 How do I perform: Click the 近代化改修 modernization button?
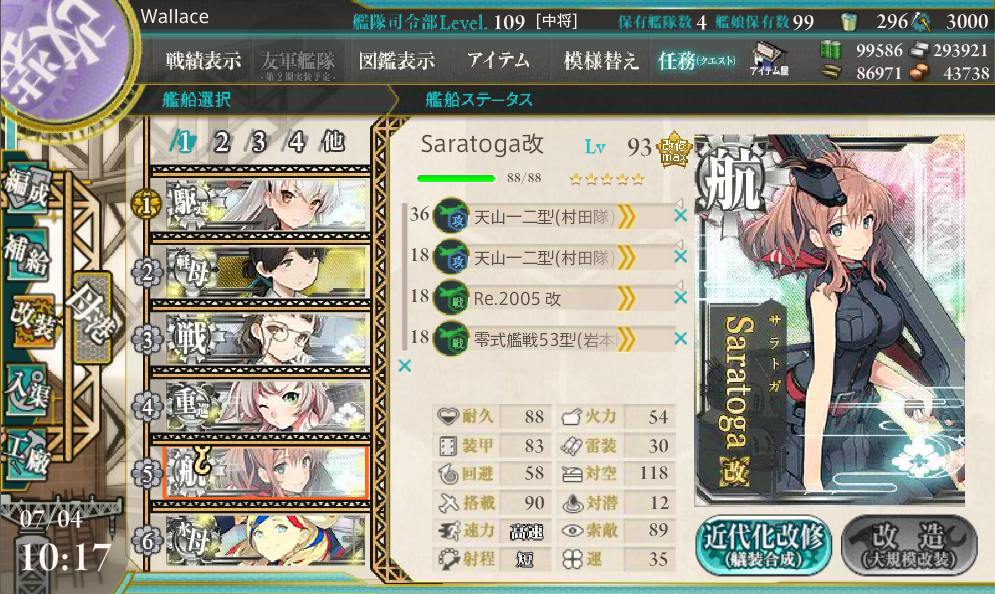[x=764, y=544]
